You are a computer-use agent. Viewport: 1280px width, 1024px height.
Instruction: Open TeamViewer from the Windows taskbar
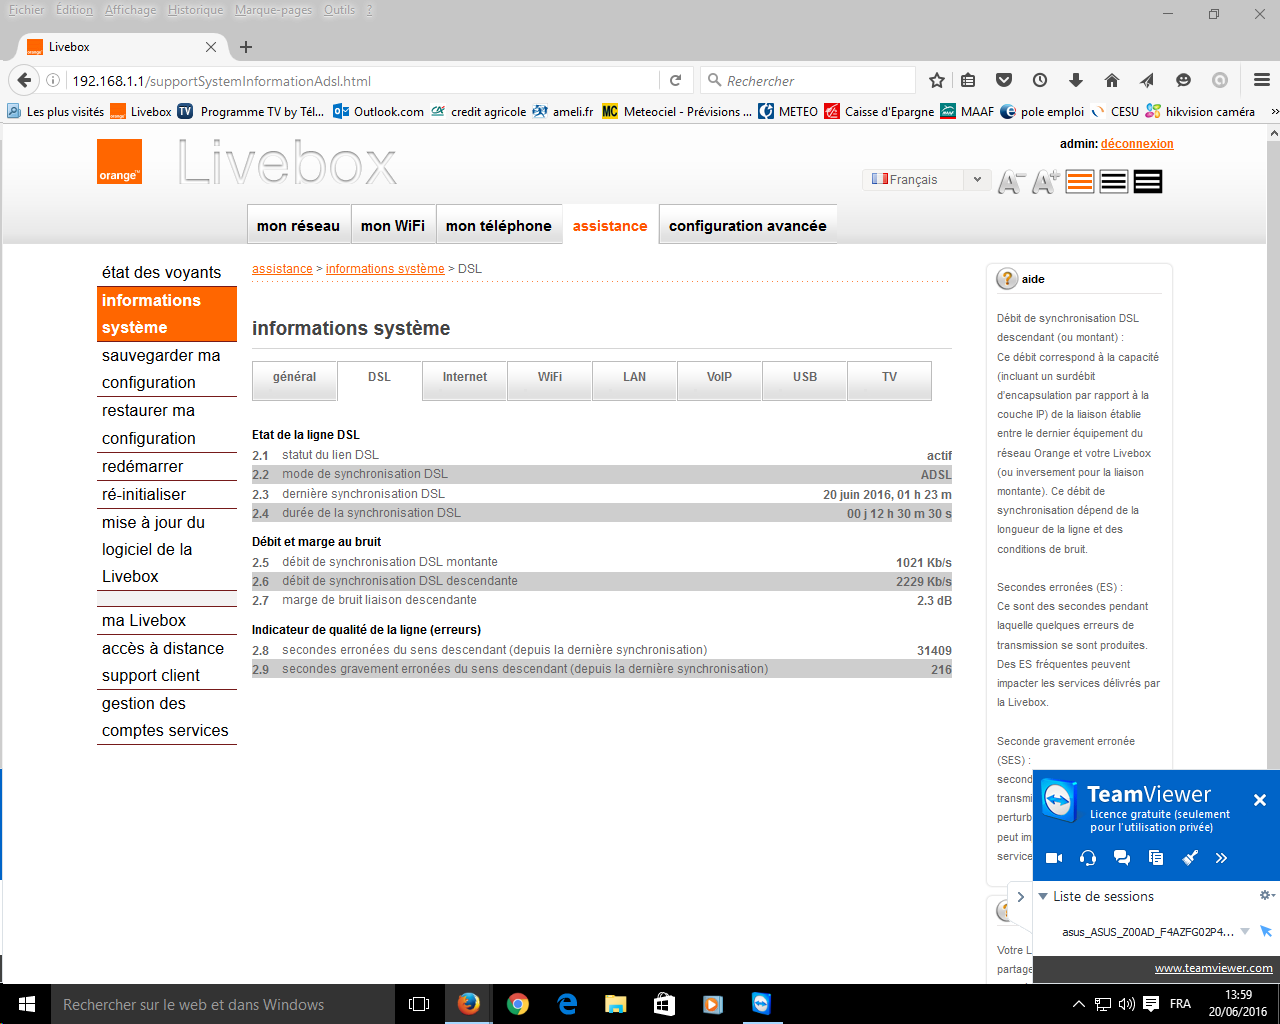point(761,1004)
